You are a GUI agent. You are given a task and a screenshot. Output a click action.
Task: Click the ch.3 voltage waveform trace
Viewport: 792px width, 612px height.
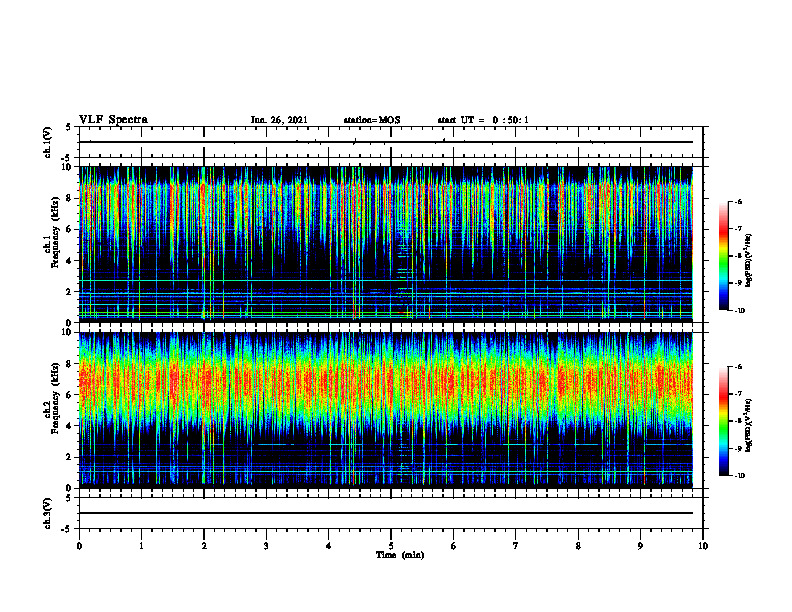click(x=386, y=513)
